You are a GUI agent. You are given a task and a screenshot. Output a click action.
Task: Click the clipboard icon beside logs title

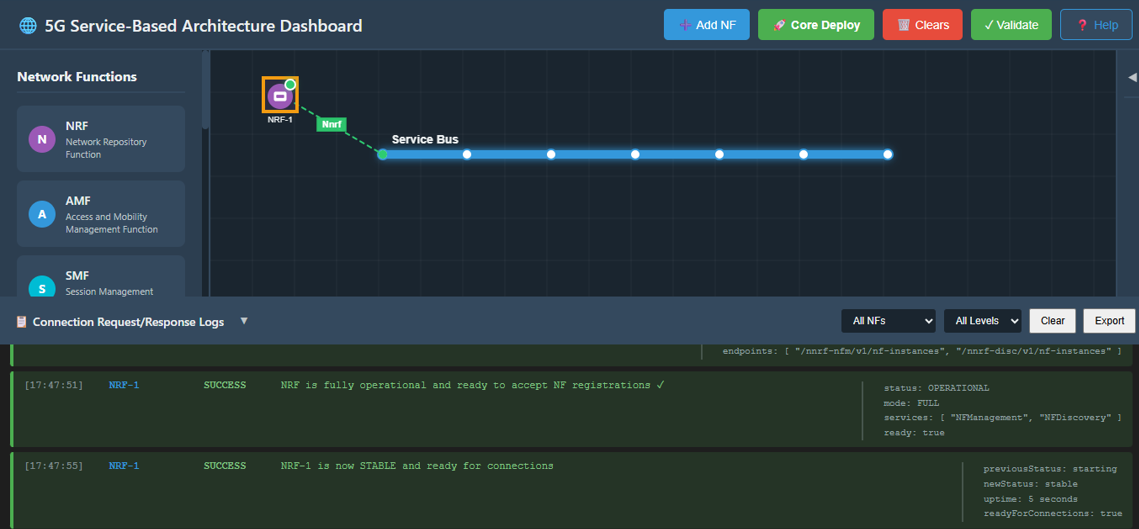[x=22, y=322]
